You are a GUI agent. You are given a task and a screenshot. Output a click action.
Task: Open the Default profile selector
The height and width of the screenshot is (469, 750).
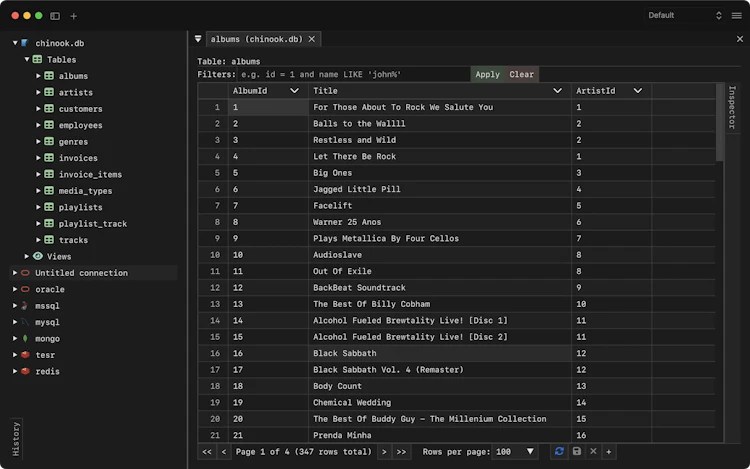[684, 15]
